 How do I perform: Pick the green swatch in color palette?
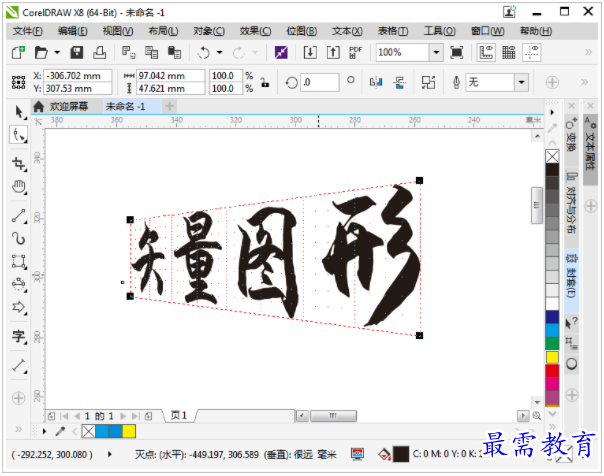coord(552,344)
